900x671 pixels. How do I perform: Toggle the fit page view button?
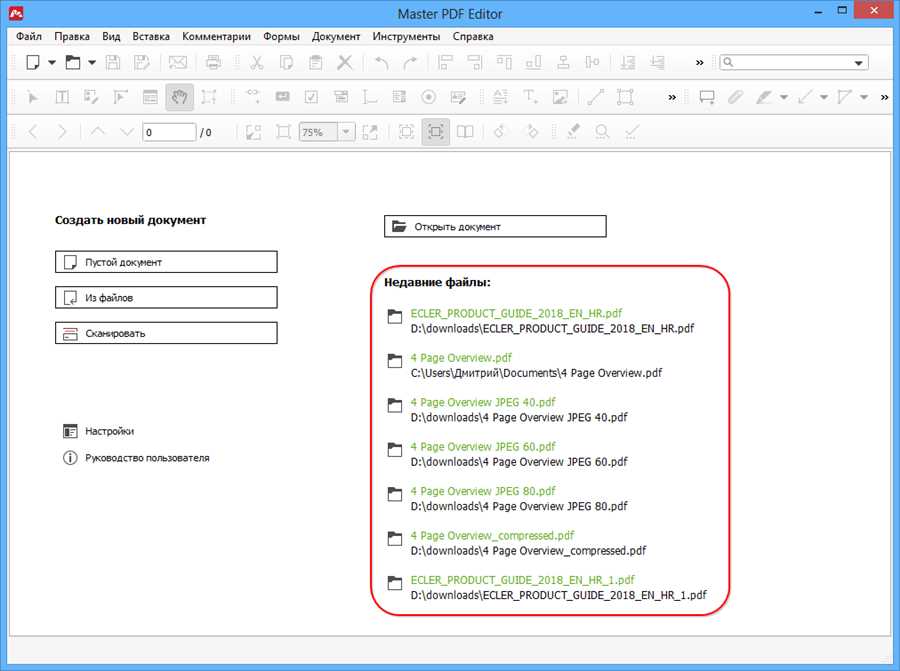pyautogui.click(x=436, y=132)
